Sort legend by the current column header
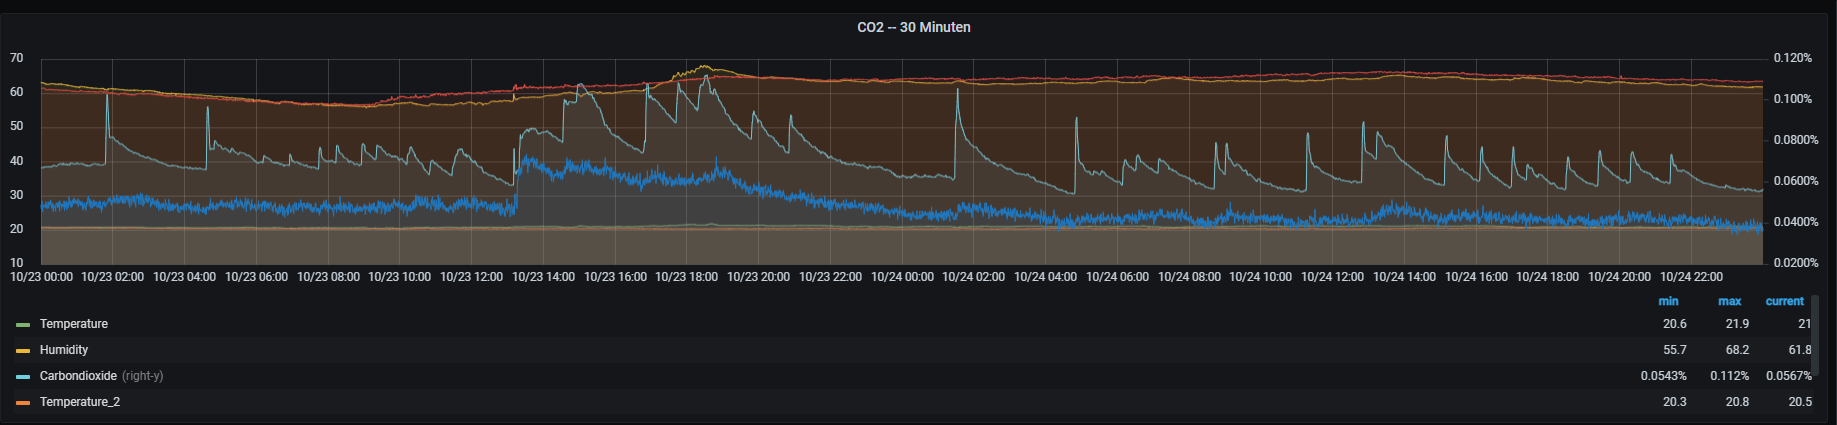Screen dimensions: 1837x425 pyautogui.click(x=1784, y=301)
